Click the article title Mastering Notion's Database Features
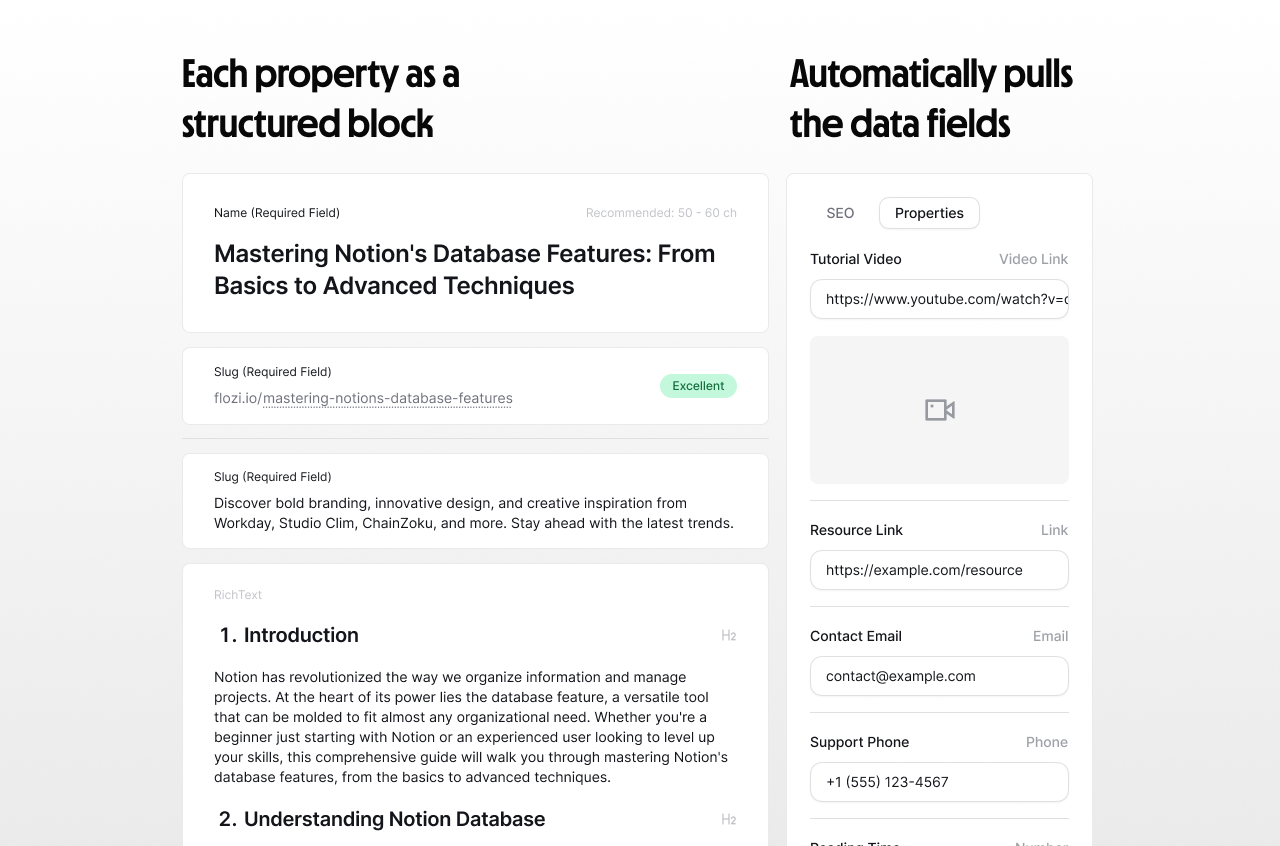This screenshot has height=846, width=1280. (465, 269)
